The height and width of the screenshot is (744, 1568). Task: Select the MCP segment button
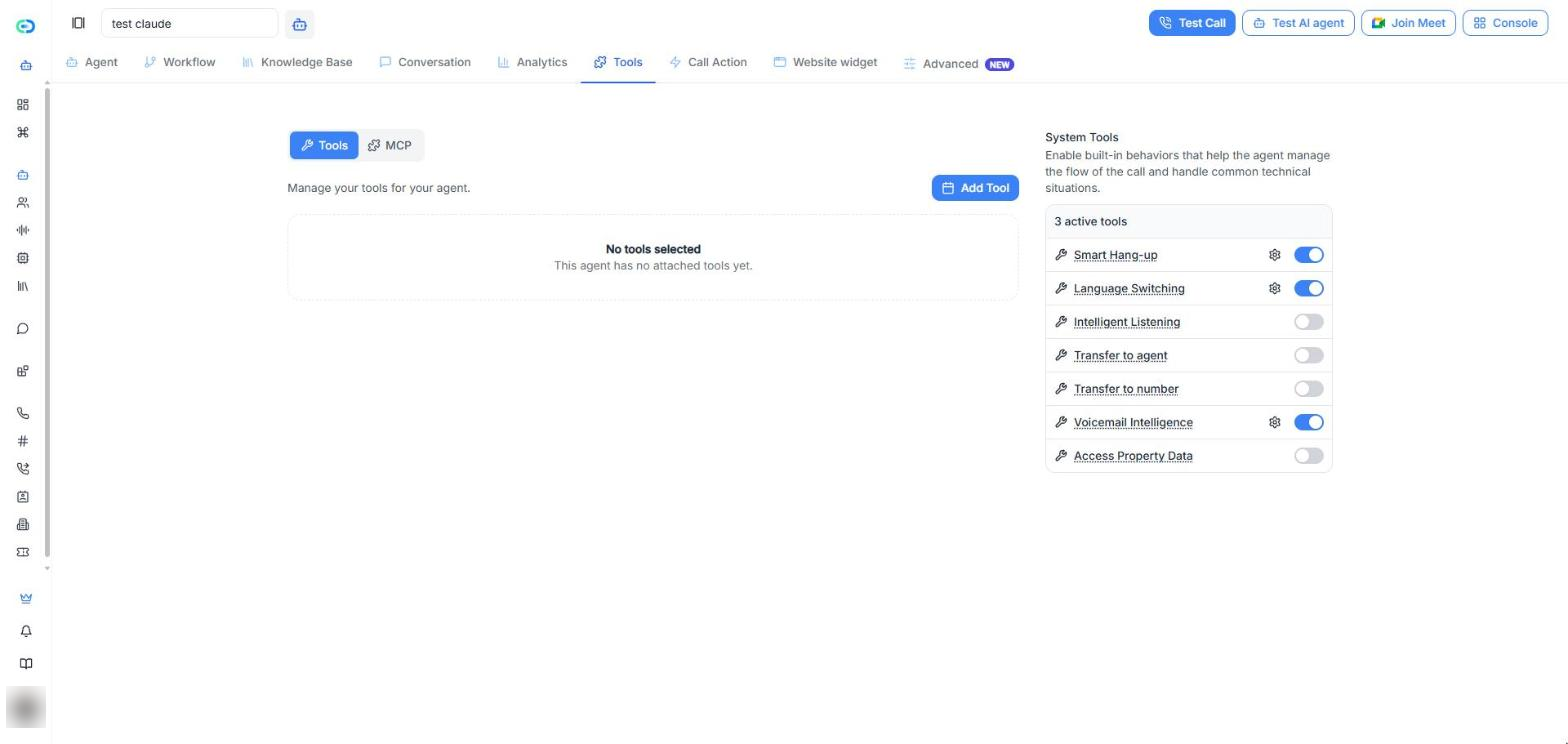(390, 145)
